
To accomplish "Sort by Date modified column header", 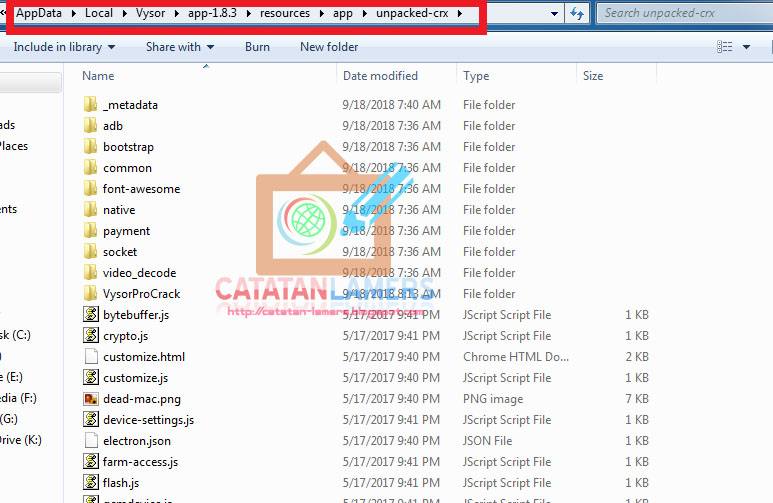I will coord(380,76).
